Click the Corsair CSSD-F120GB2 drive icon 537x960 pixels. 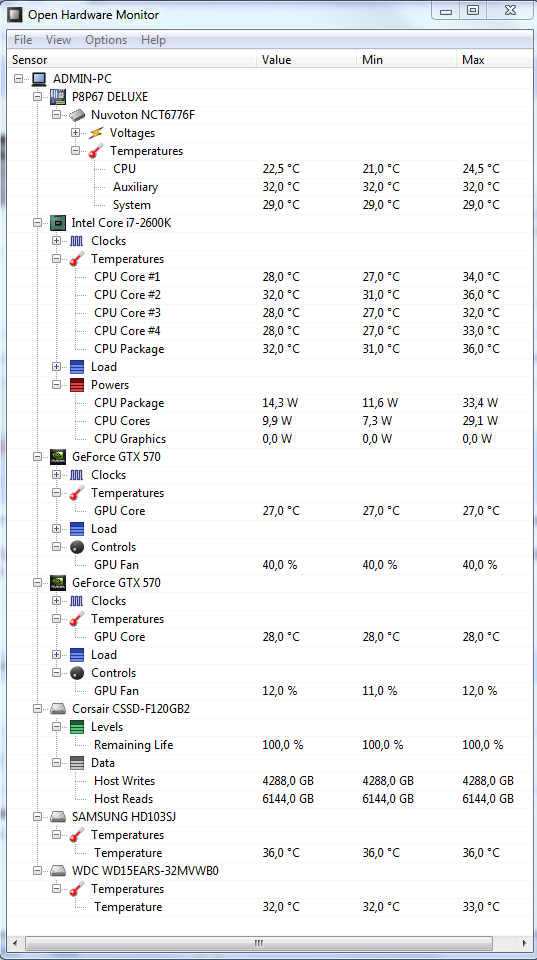(x=58, y=709)
